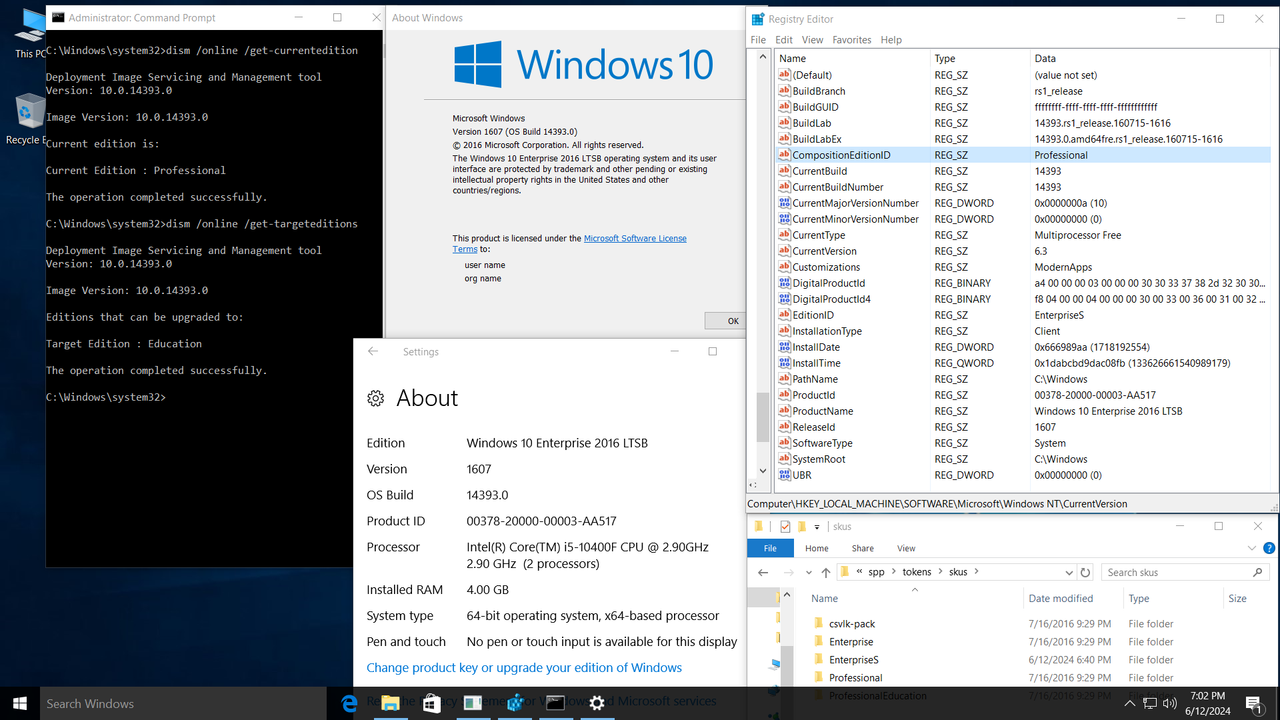1280x720 pixels.
Task: Click the Registry Editor title bar icon
Action: (756, 19)
